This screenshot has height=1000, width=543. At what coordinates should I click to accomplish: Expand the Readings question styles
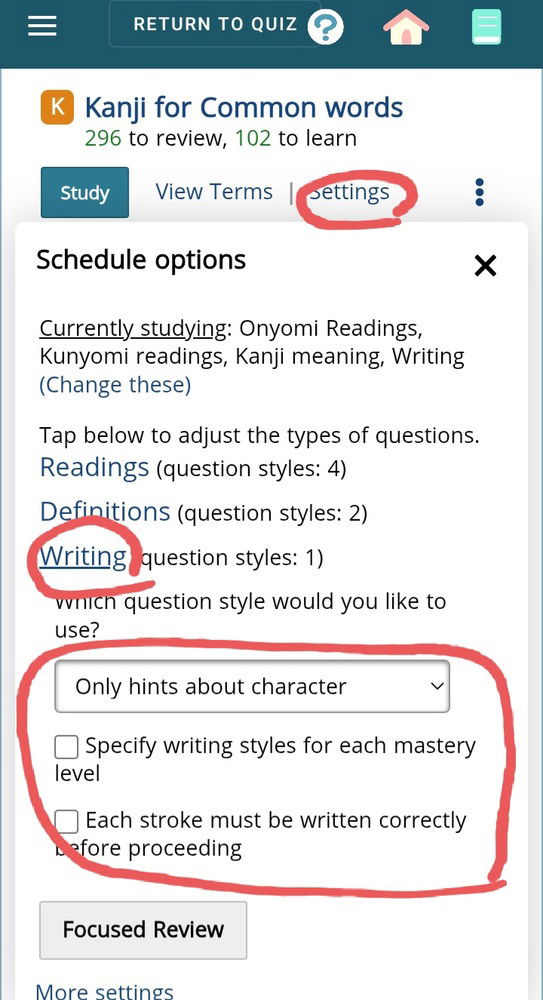tap(94, 467)
